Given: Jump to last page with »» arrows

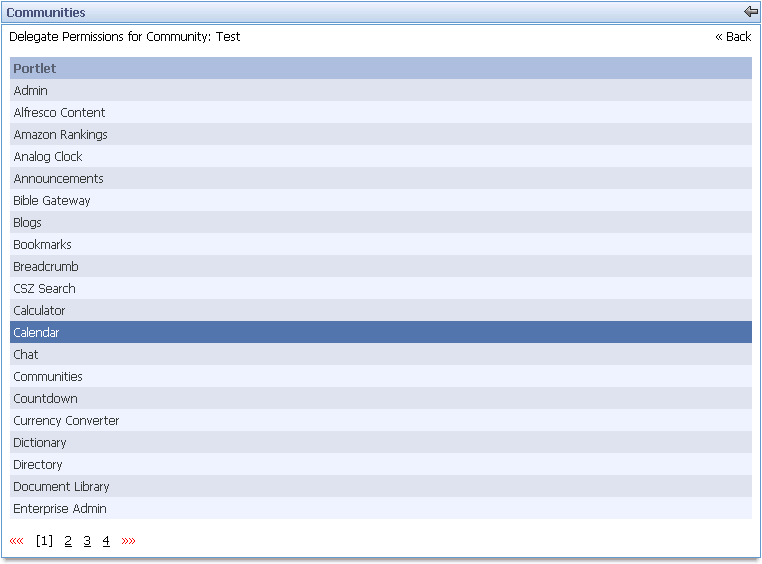Looking at the screenshot, I should click(128, 541).
